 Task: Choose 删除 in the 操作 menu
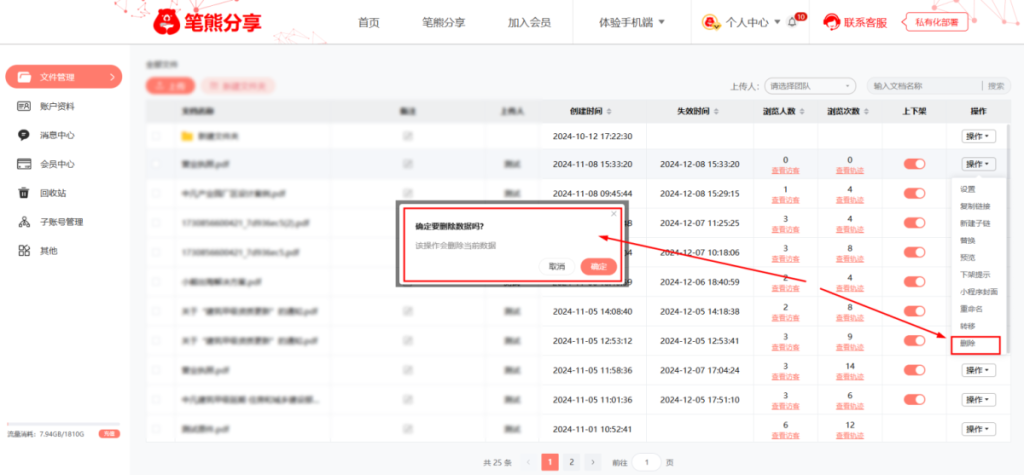[x=968, y=342]
